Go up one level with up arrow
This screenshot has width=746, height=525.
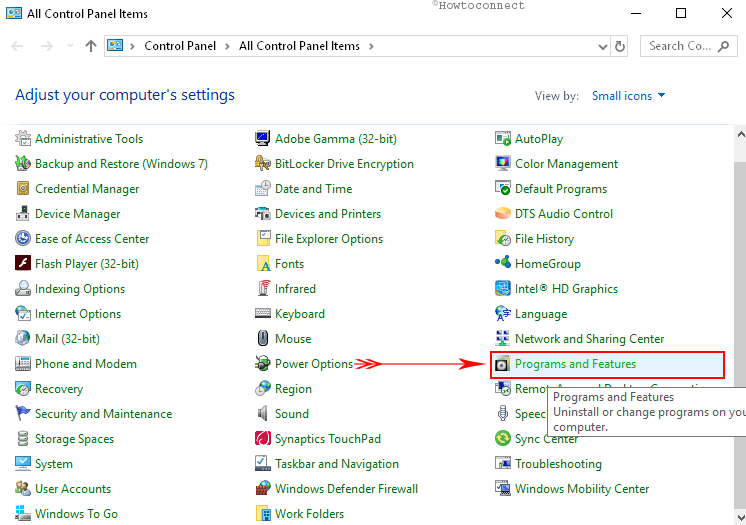coord(90,46)
